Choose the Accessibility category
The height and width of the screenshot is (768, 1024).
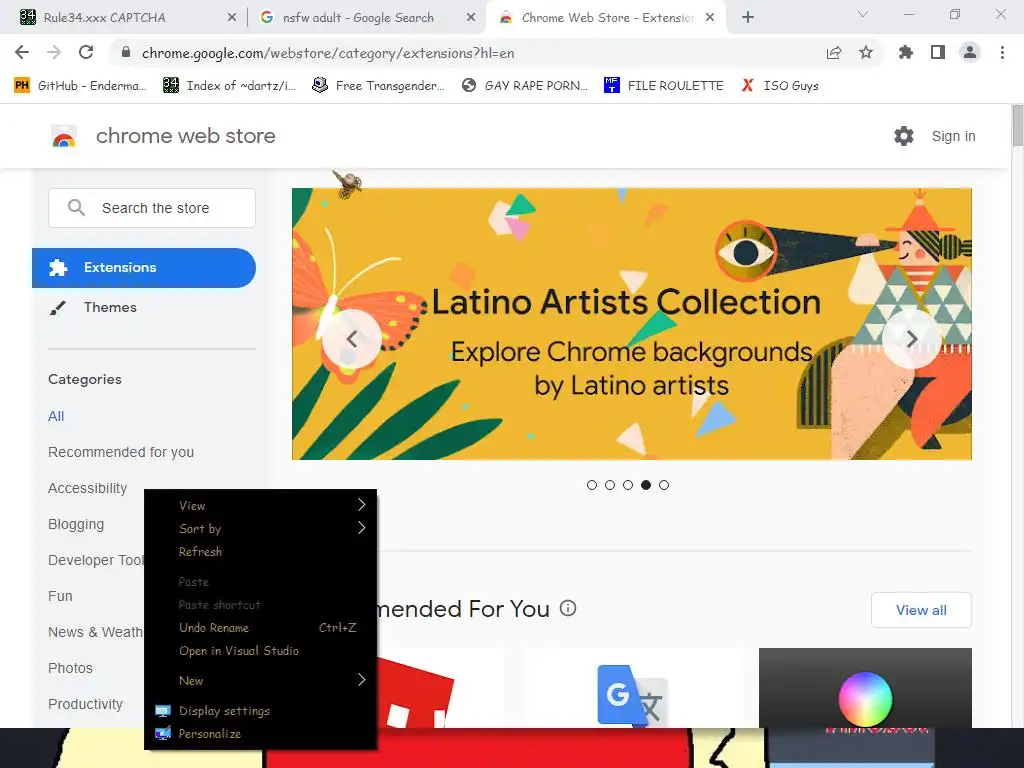point(88,488)
